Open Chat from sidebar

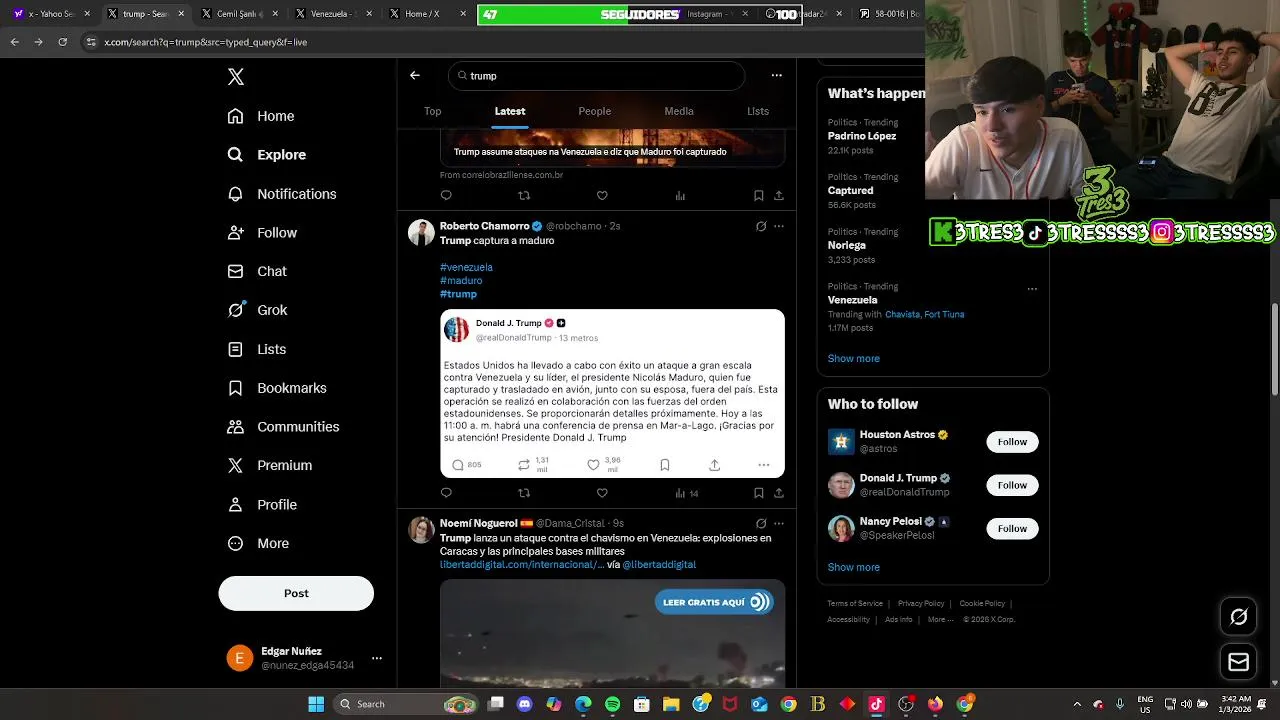(257, 271)
